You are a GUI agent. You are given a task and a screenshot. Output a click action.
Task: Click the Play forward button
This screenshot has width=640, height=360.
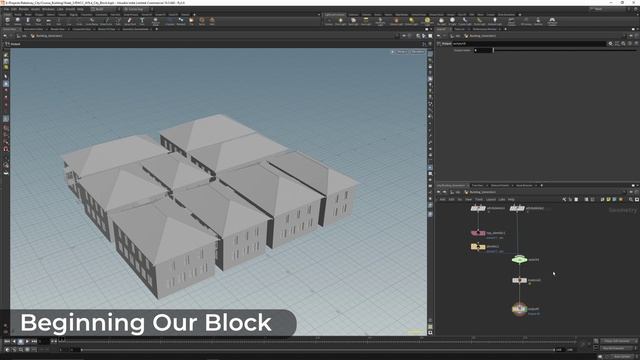click(27, 341)
